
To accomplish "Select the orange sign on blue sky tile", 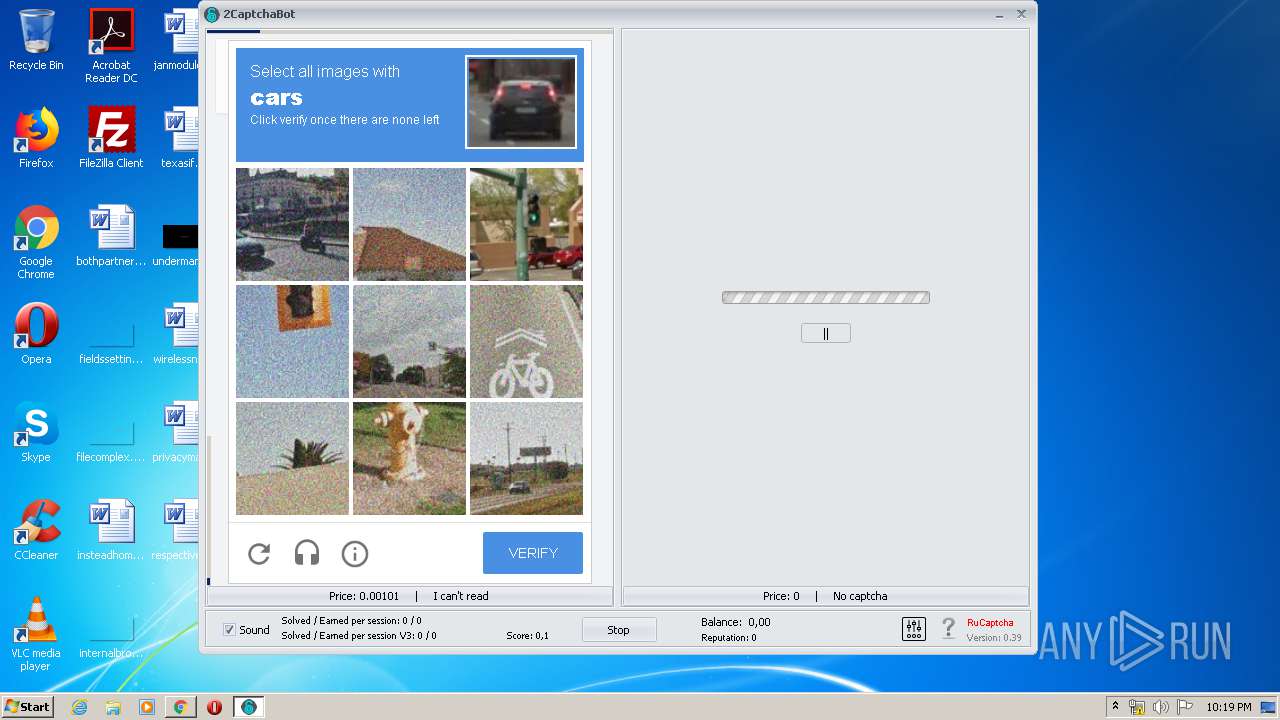I will (292, 341).
